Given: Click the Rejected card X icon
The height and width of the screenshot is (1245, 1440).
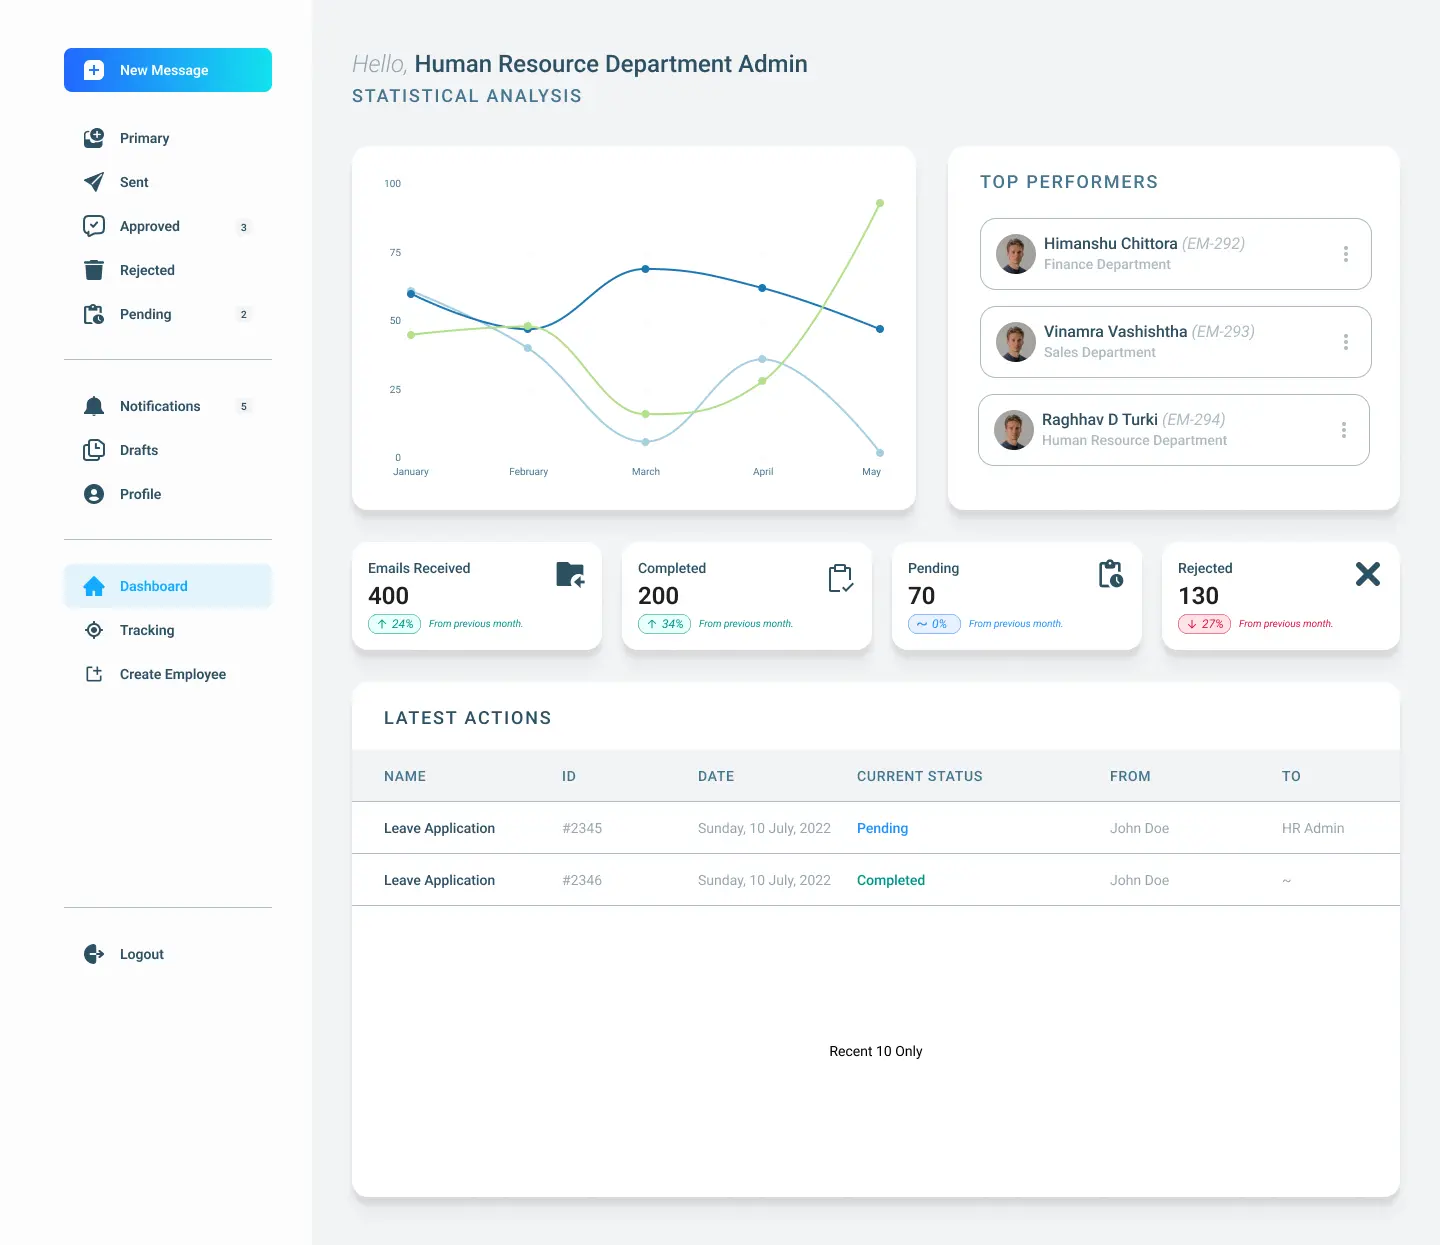Looking at the screenshot, I should click(x=1368, y=573).
